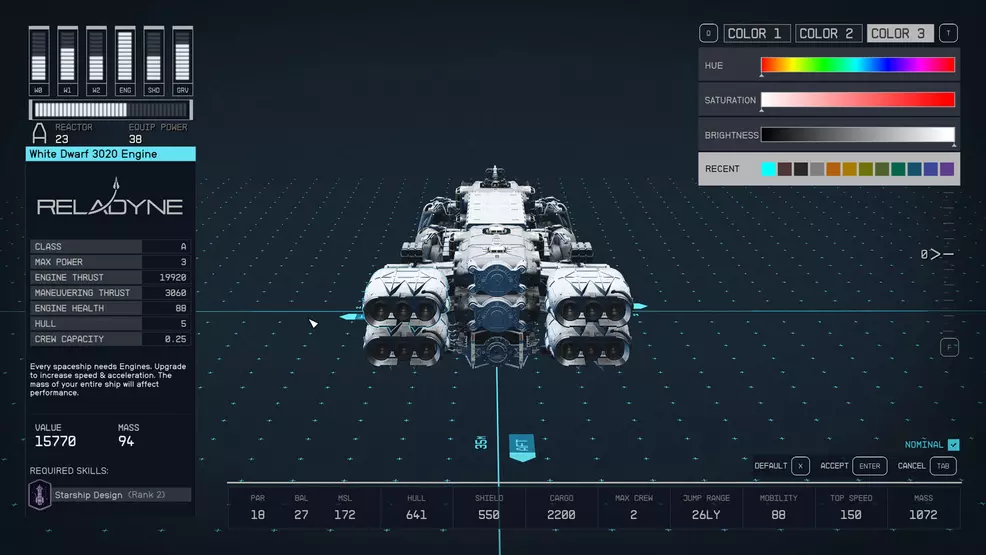The width and height of the screenshot is (986, 555).
Task: Click the MSL 172 weapon stat
Action: coord(345,507)
